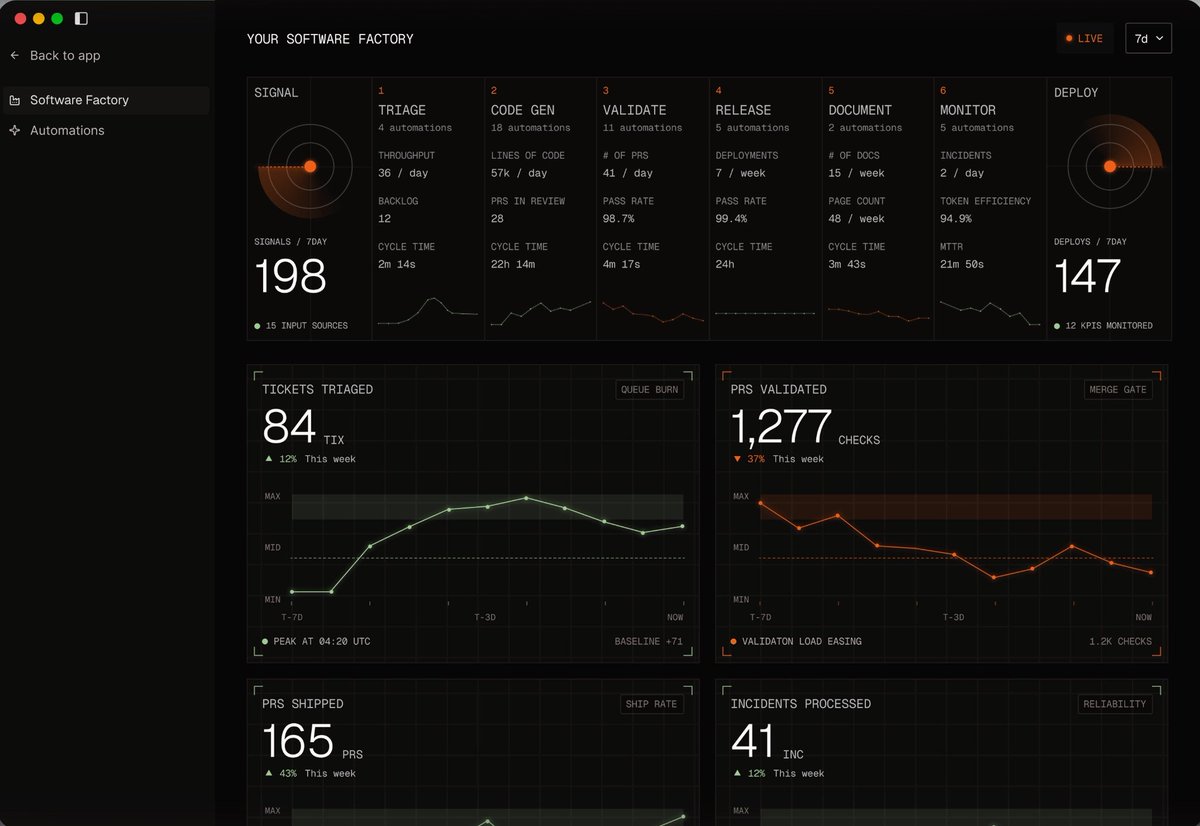Click MONITOR token efficiency 94.9% value
The width and height of the screenshot is (1200, 826).
[x=956, y=218]
